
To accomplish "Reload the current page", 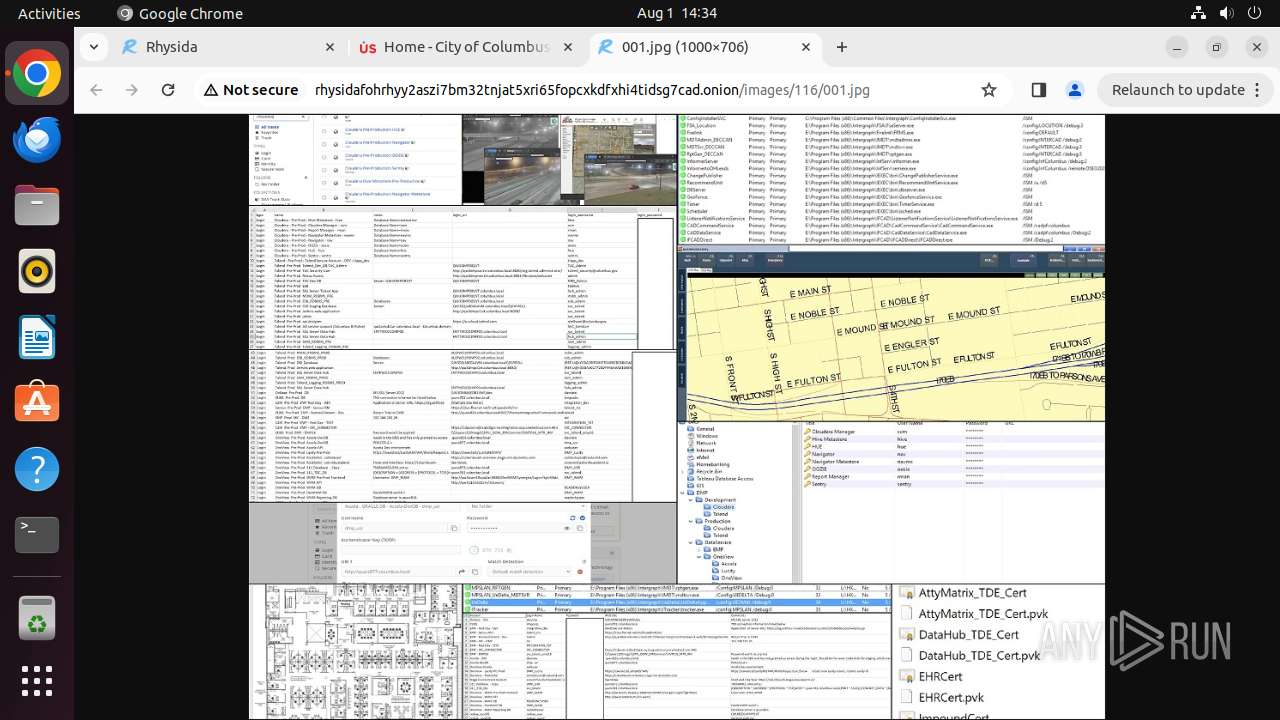I will (168, 90).
